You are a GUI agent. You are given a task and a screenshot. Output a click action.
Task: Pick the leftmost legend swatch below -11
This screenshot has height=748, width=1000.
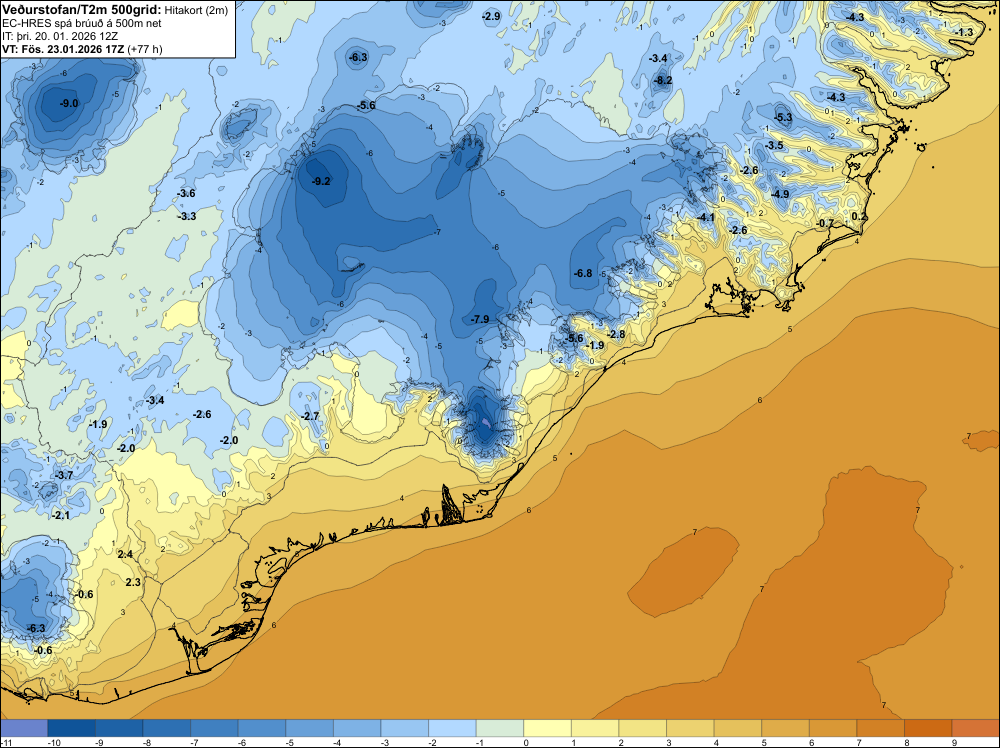click(x=24, y=727)
